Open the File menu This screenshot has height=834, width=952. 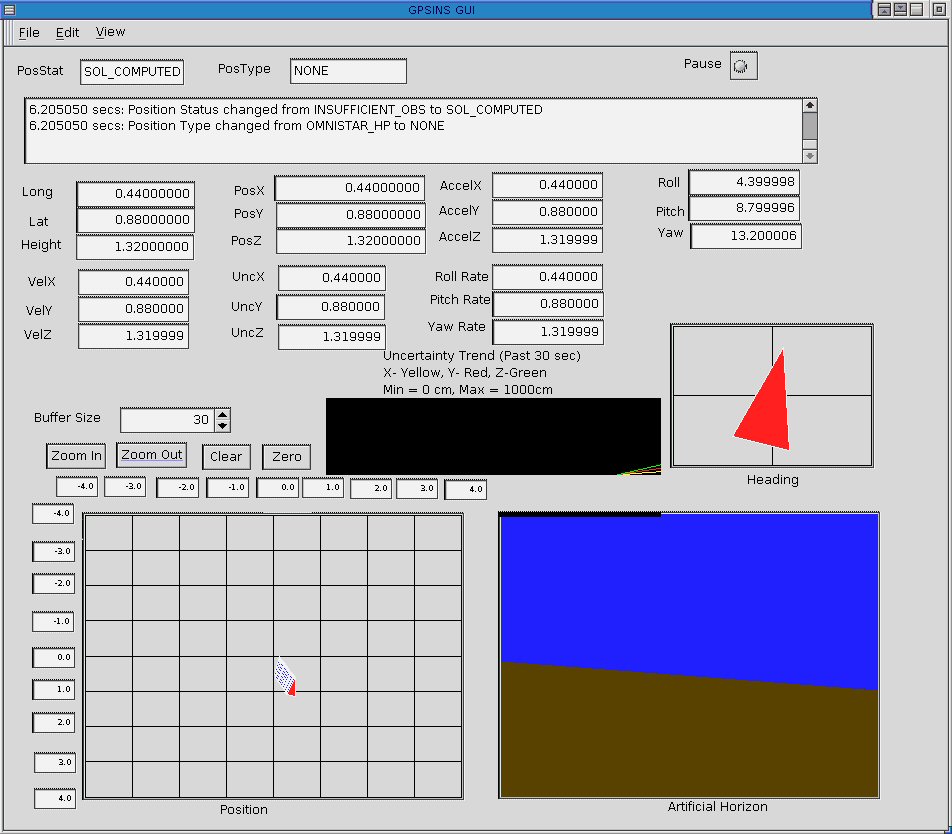29,33
